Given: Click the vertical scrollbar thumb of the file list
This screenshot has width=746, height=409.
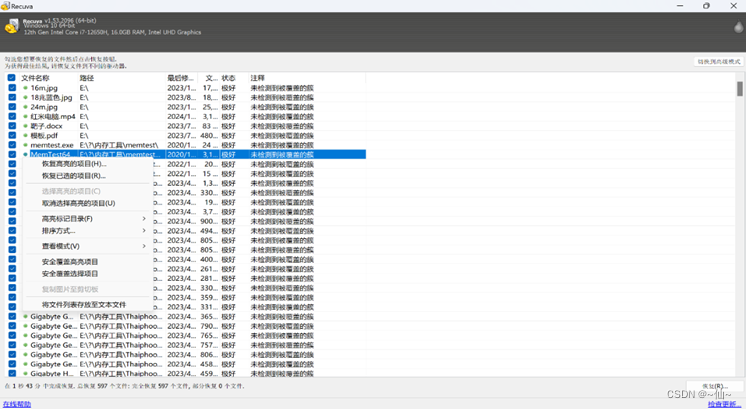Looking at the screenshot, I should 740,89.
